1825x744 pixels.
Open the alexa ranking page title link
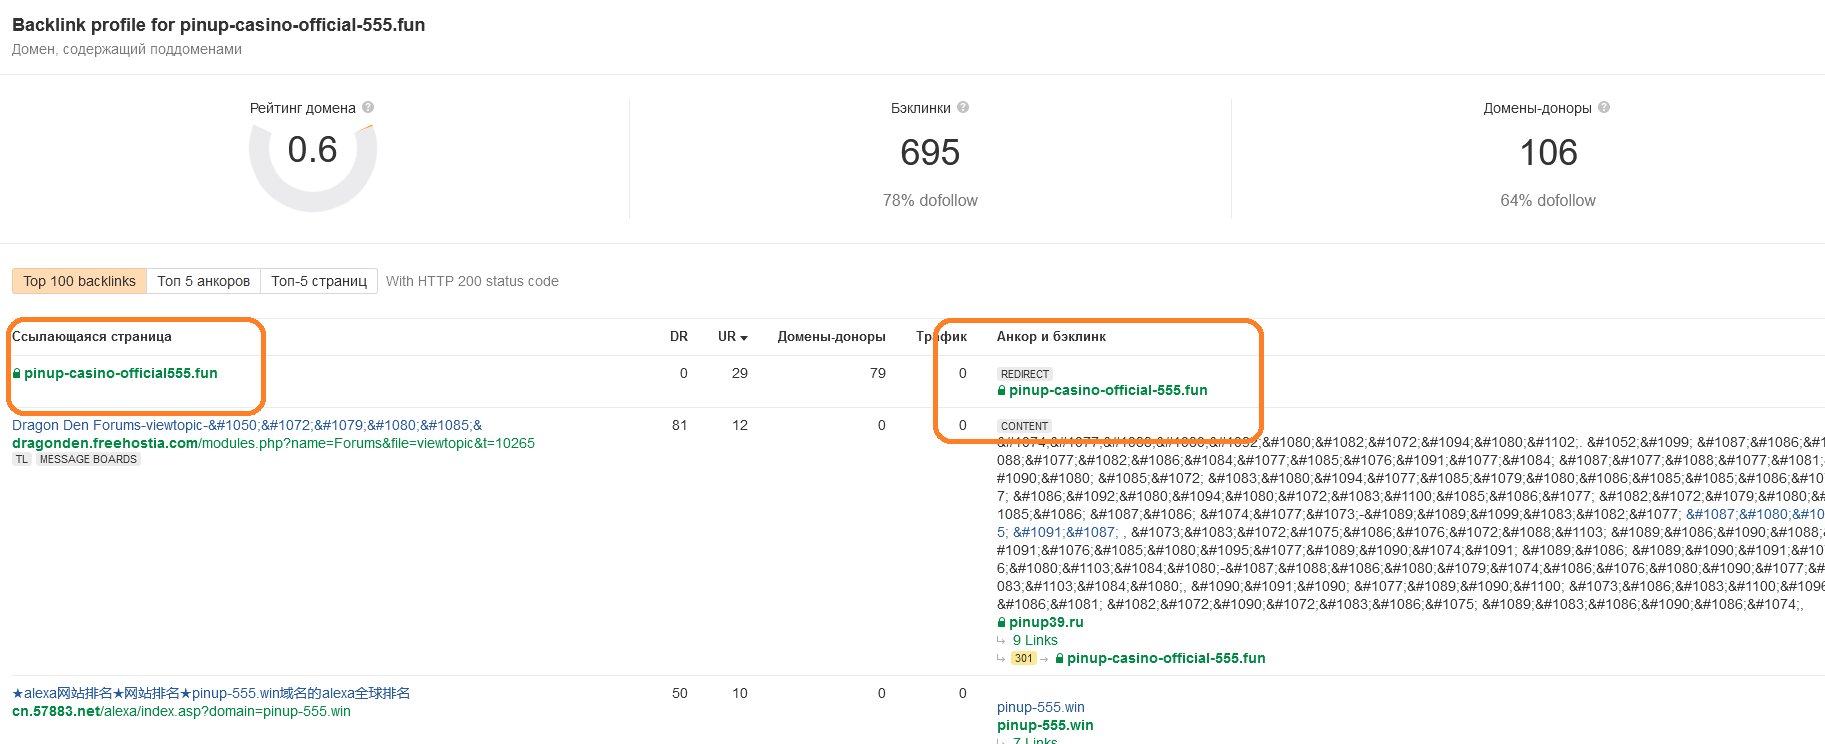[211, 693]
